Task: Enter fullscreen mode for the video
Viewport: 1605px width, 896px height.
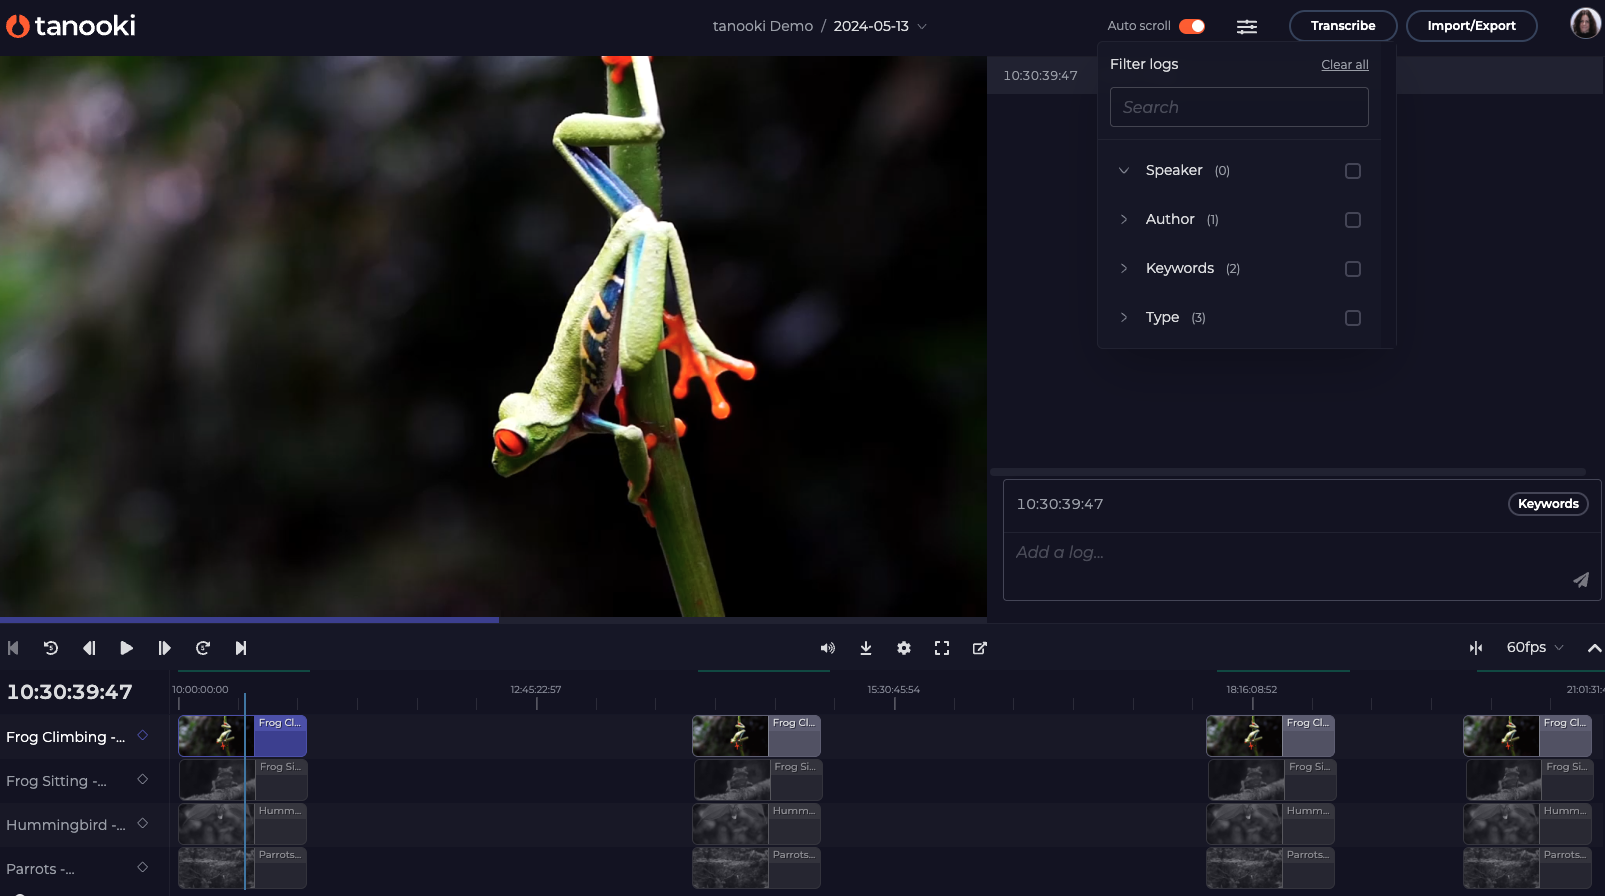Action: [x=942, y=648]
